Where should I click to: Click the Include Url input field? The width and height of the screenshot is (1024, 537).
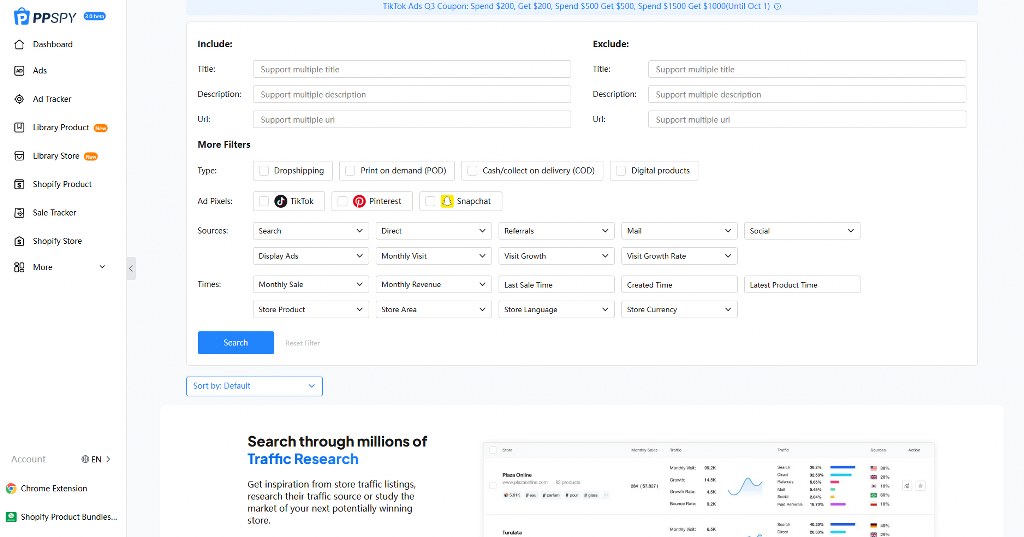coord(411,120)
